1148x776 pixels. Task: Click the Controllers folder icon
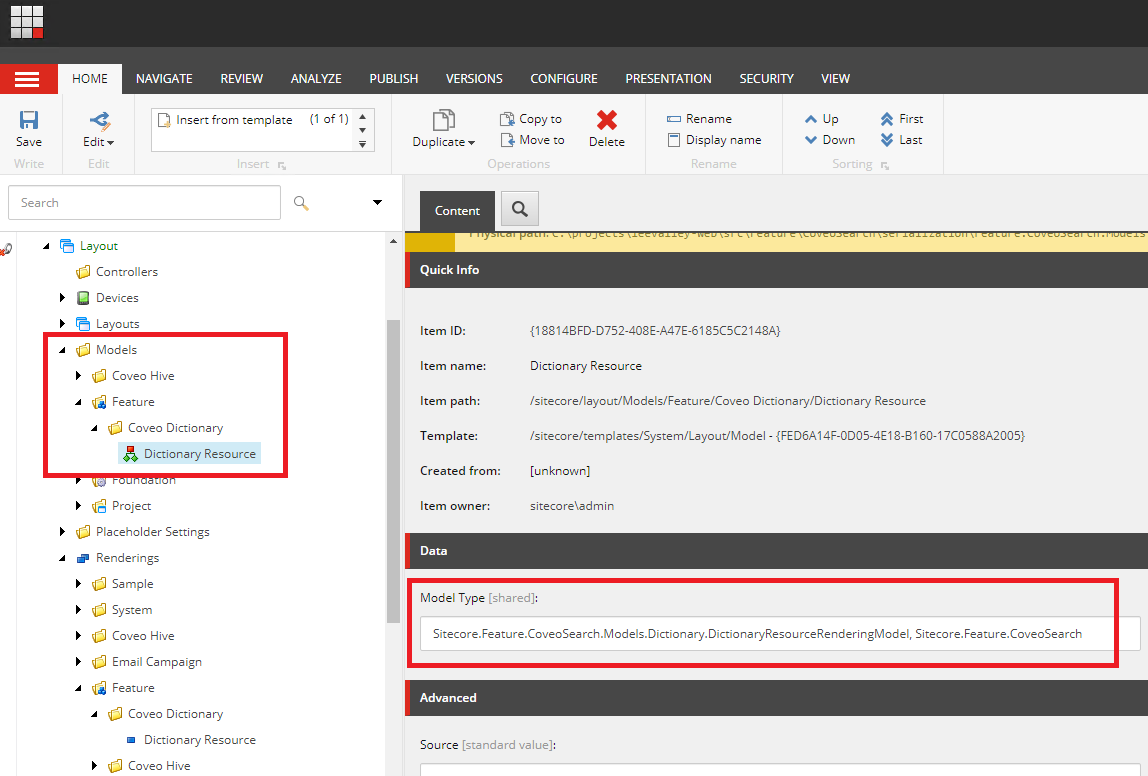(x=83, y=272)
